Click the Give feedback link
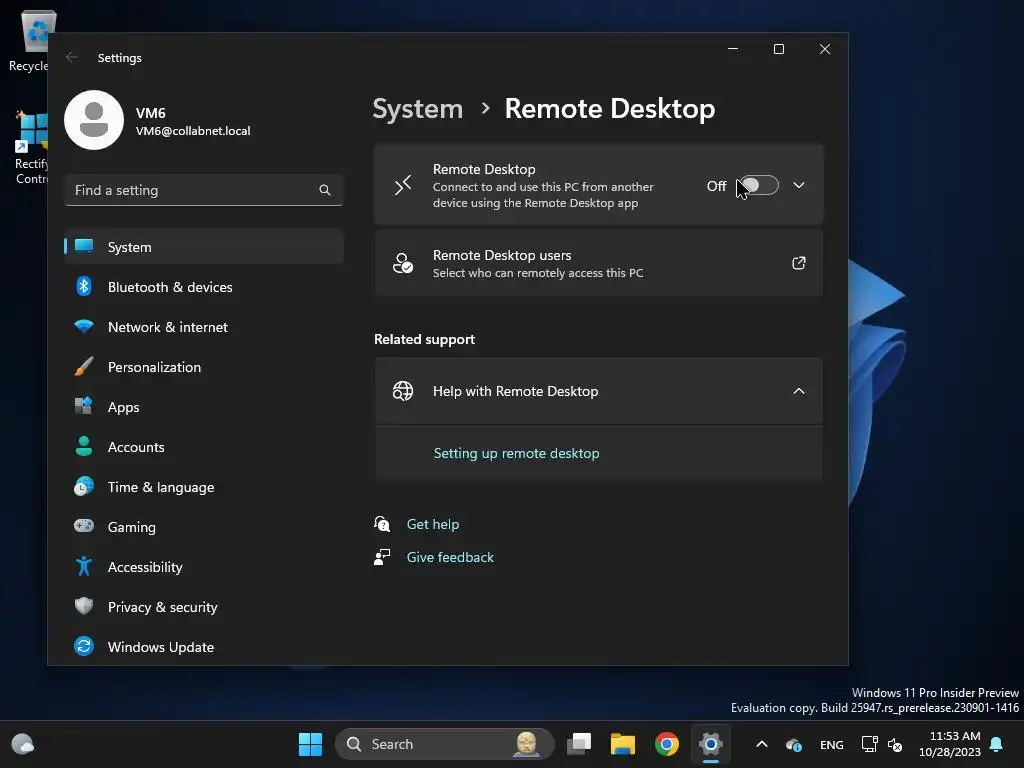Viewport: 1024px width, 768px height. [450, 558]
